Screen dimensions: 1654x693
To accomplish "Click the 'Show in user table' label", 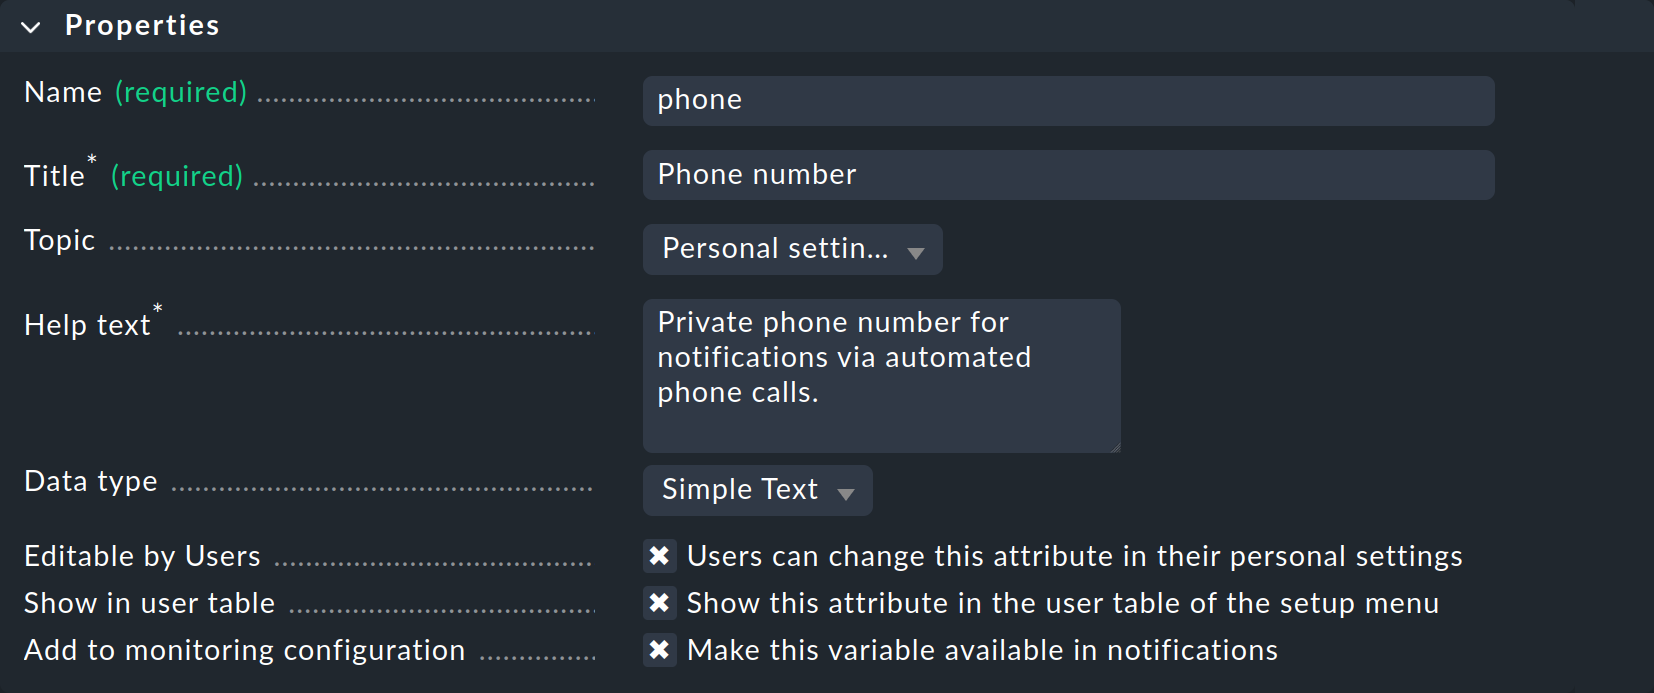I will [149, 602].
